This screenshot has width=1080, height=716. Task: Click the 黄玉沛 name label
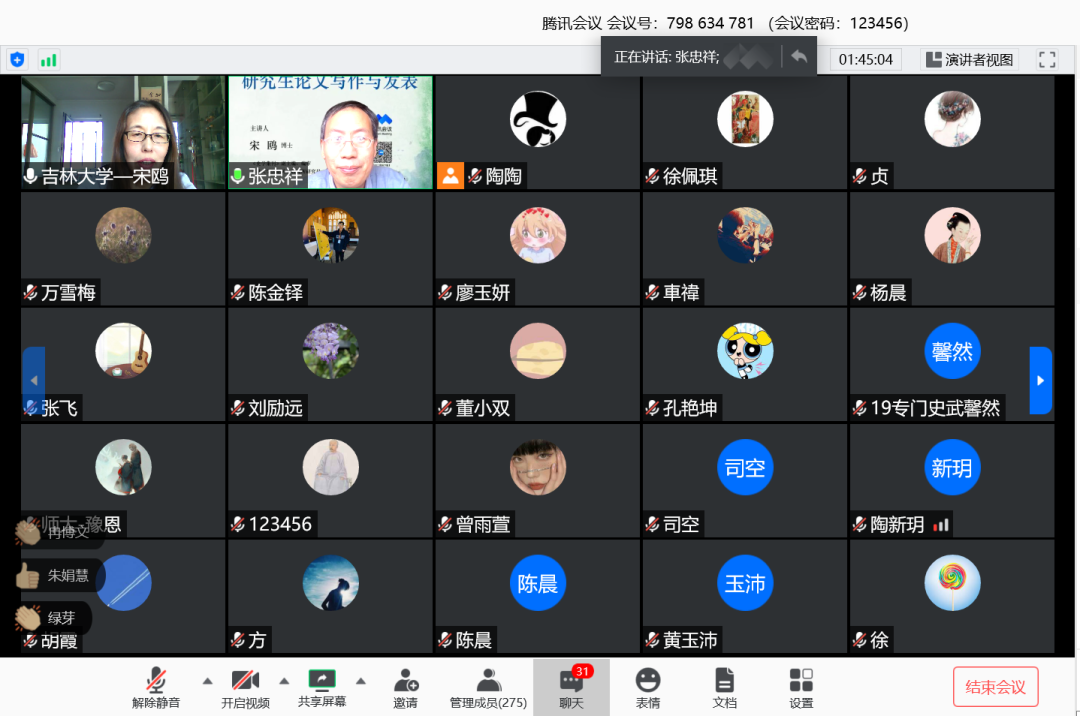pos(690,640)
